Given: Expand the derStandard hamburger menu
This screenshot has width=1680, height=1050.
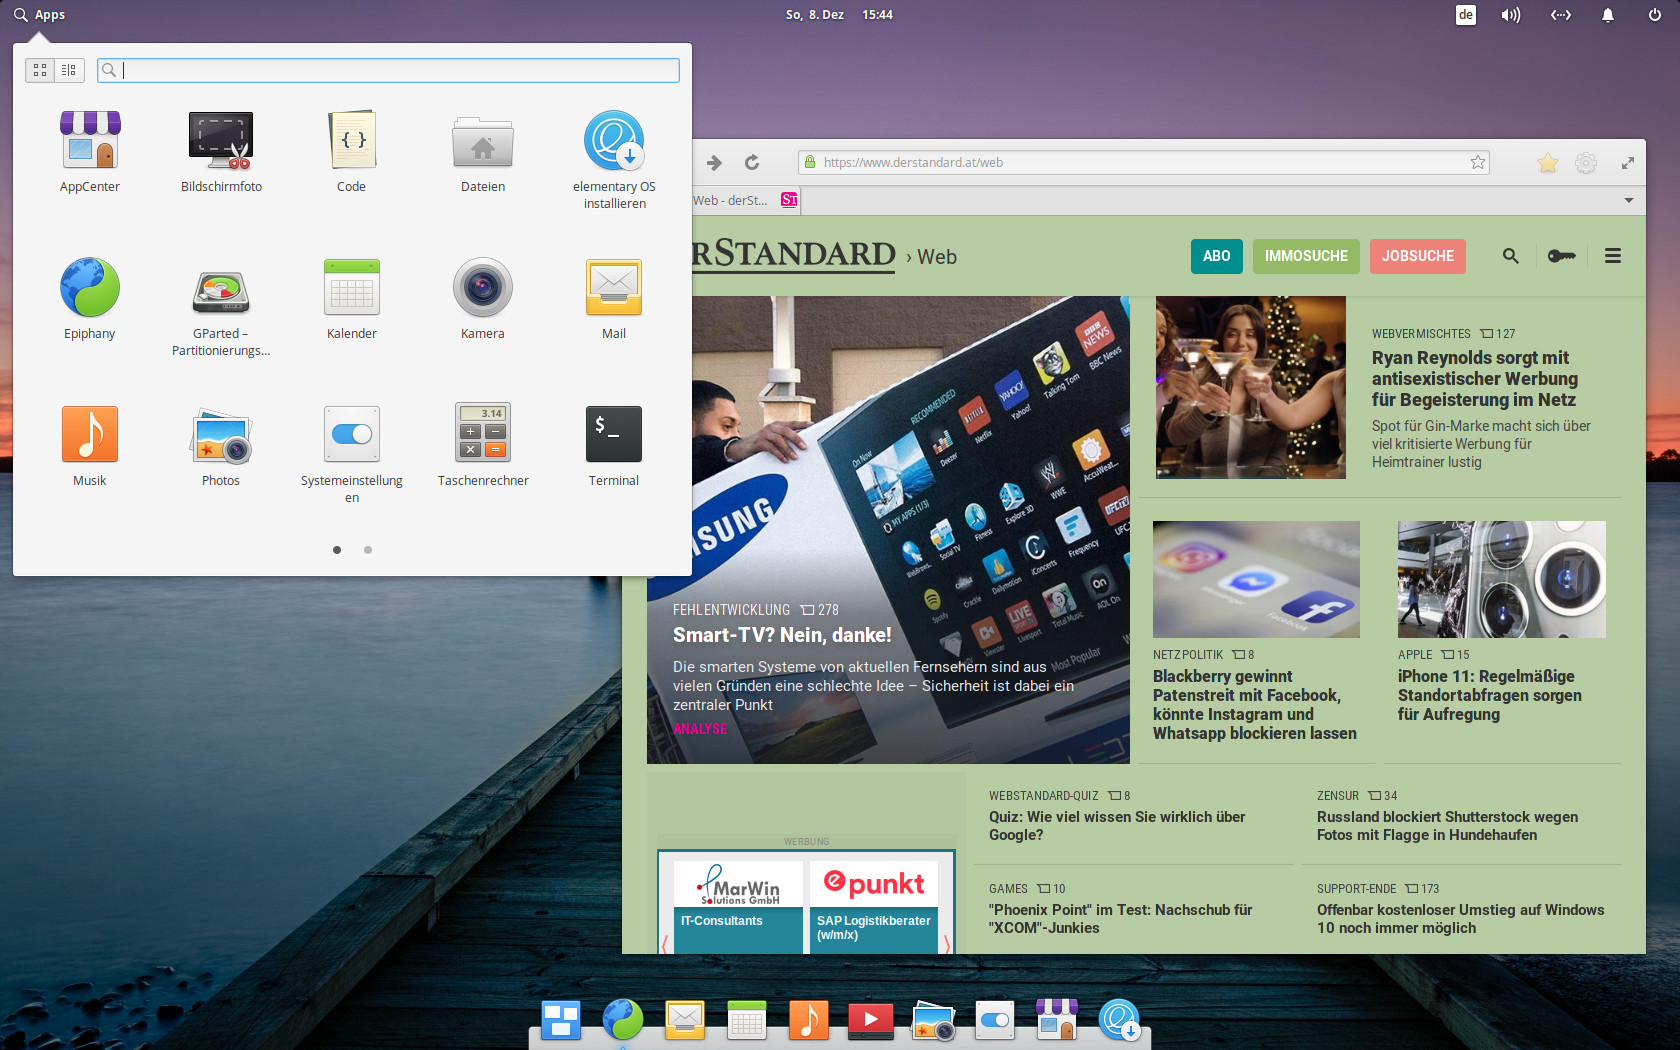Looking at the screenshot, I should click(x=1613, y=256).
